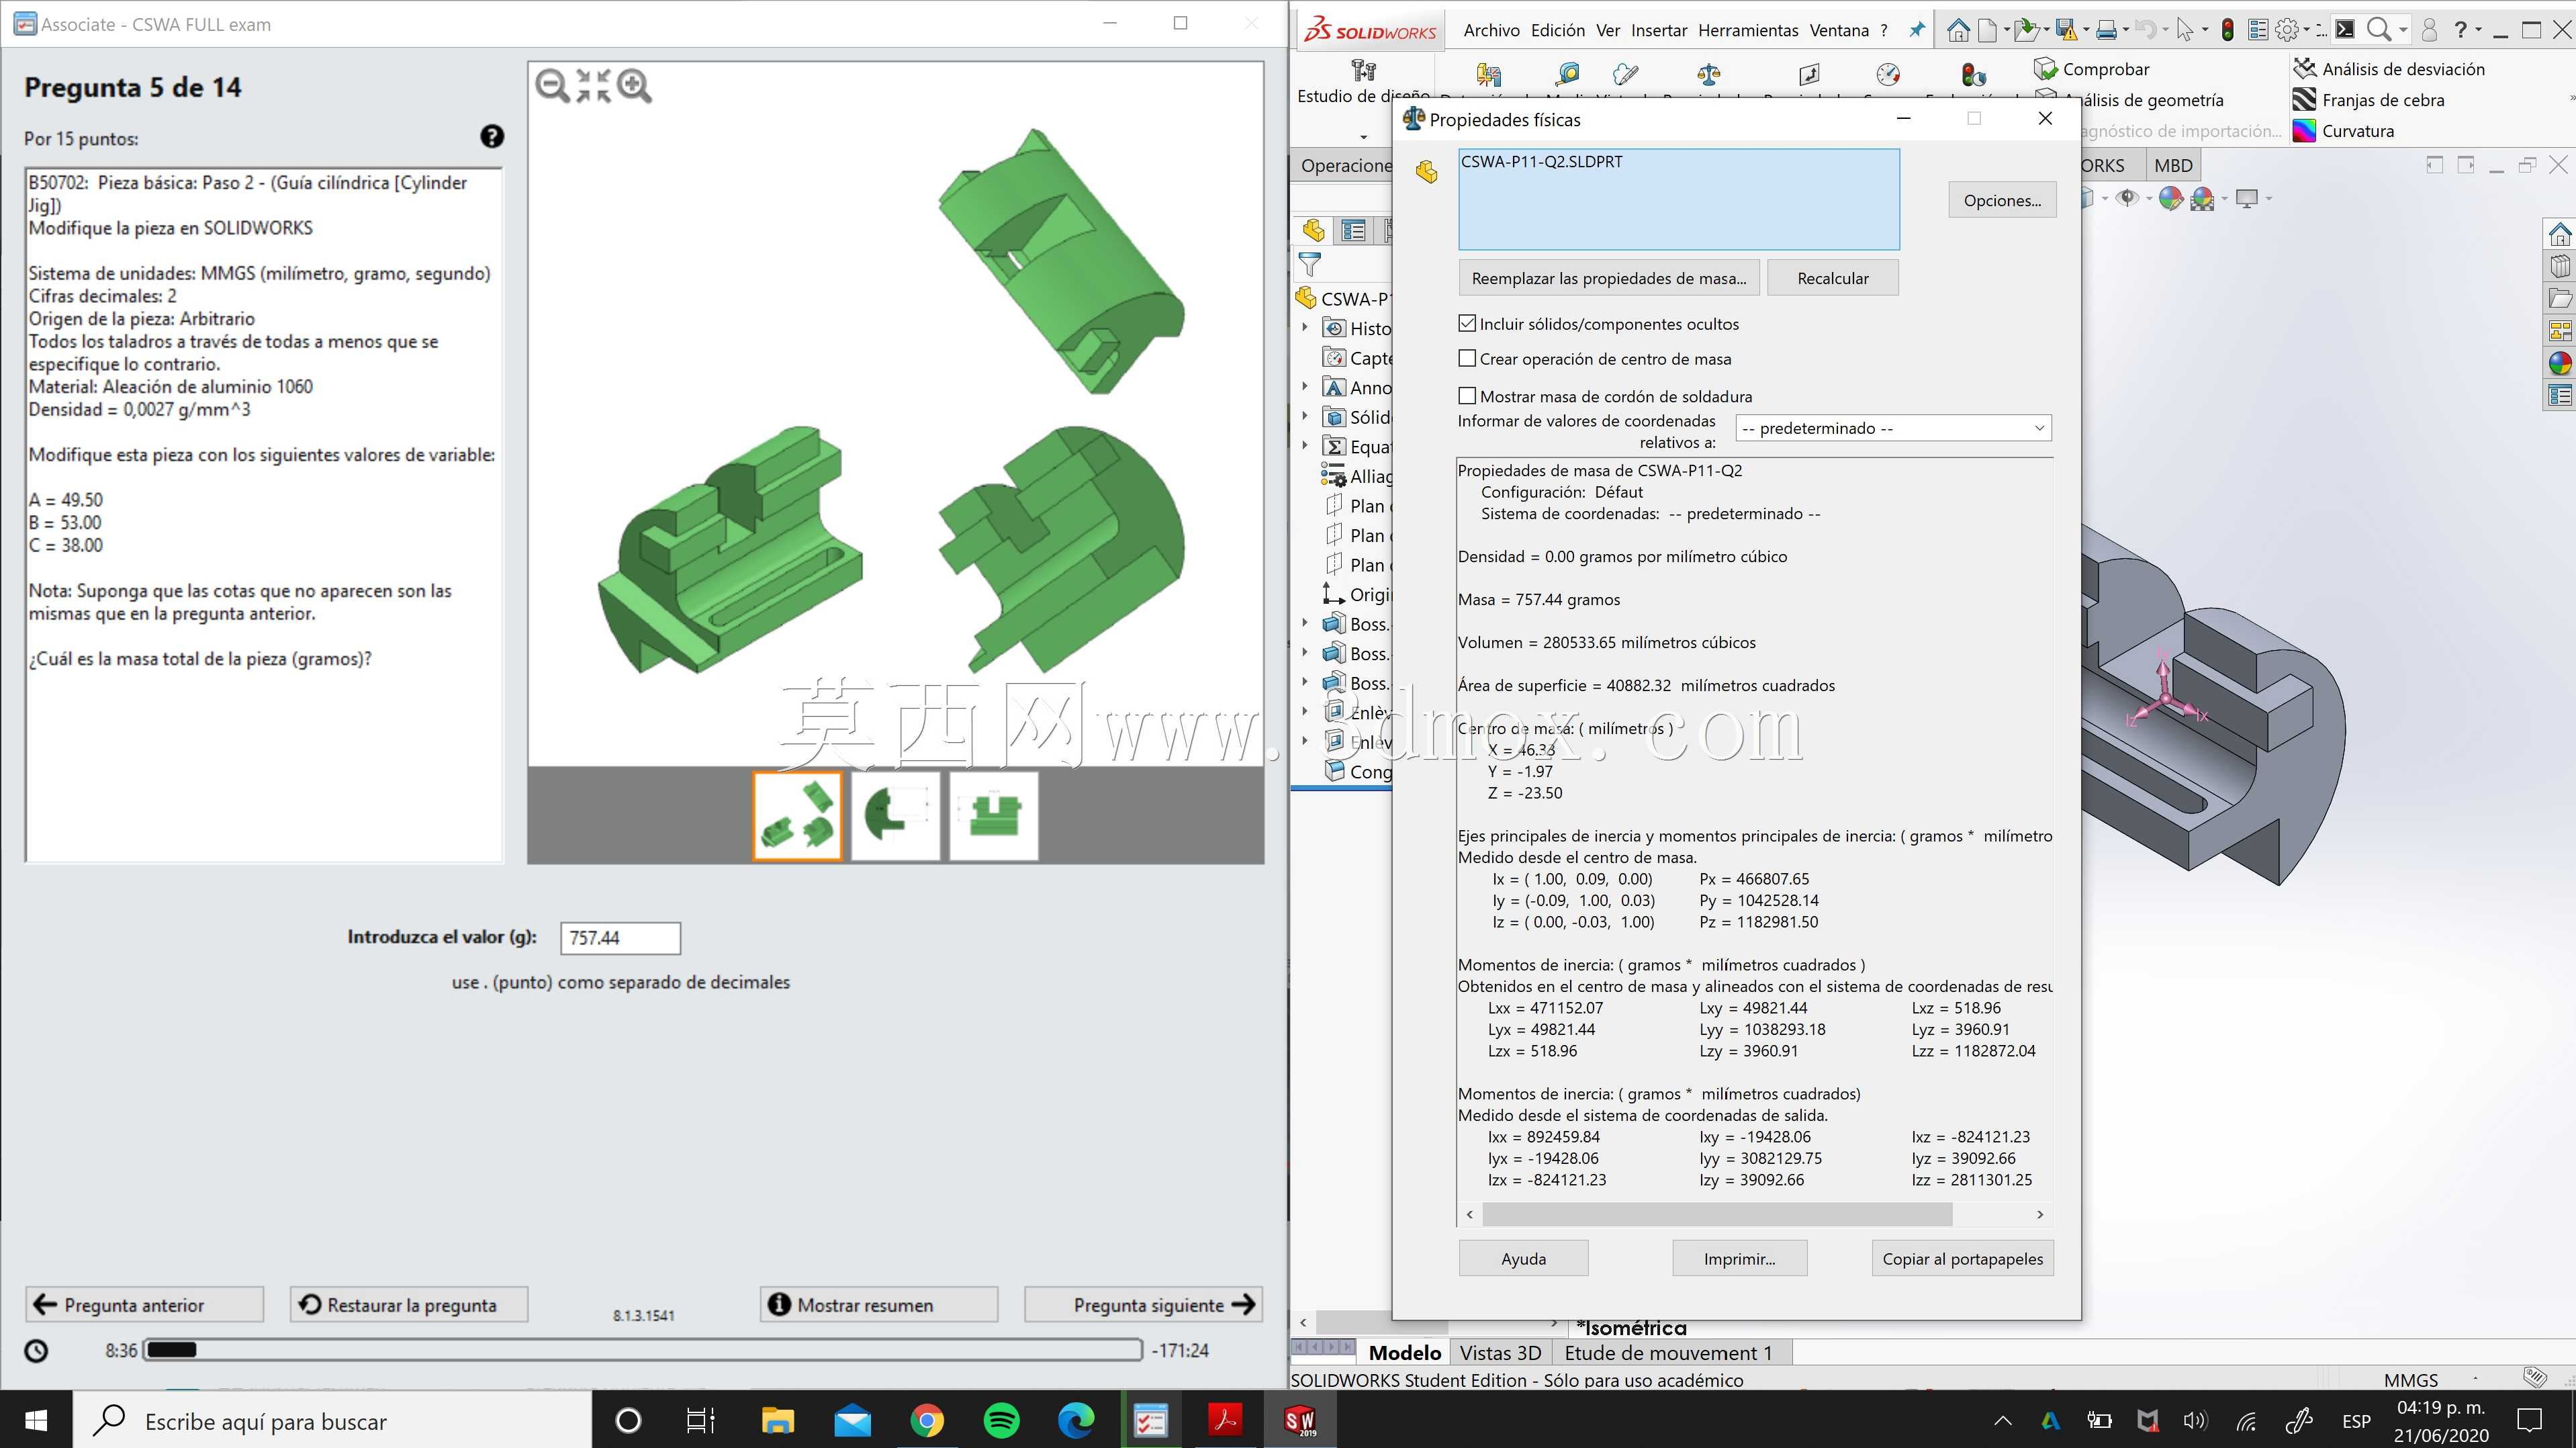Click the SOLIDWORKS search magnifier
Screen dimensions: 2576x1448
tap(2379, 30)
